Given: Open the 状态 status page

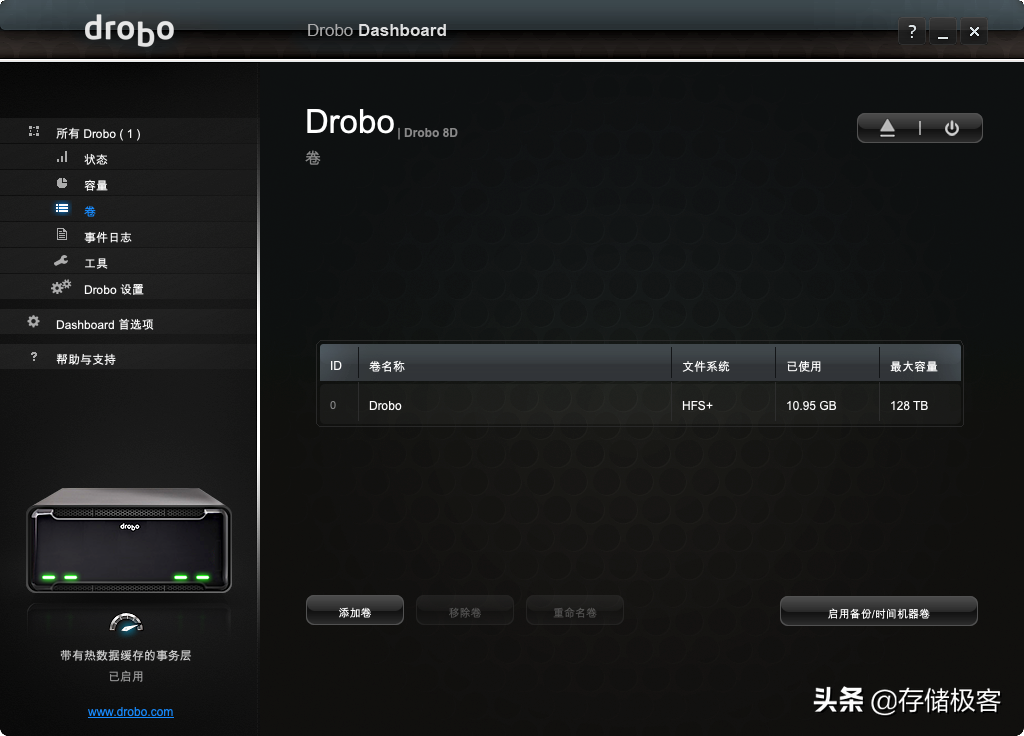Looking at the screenshot, I should 96,159.
